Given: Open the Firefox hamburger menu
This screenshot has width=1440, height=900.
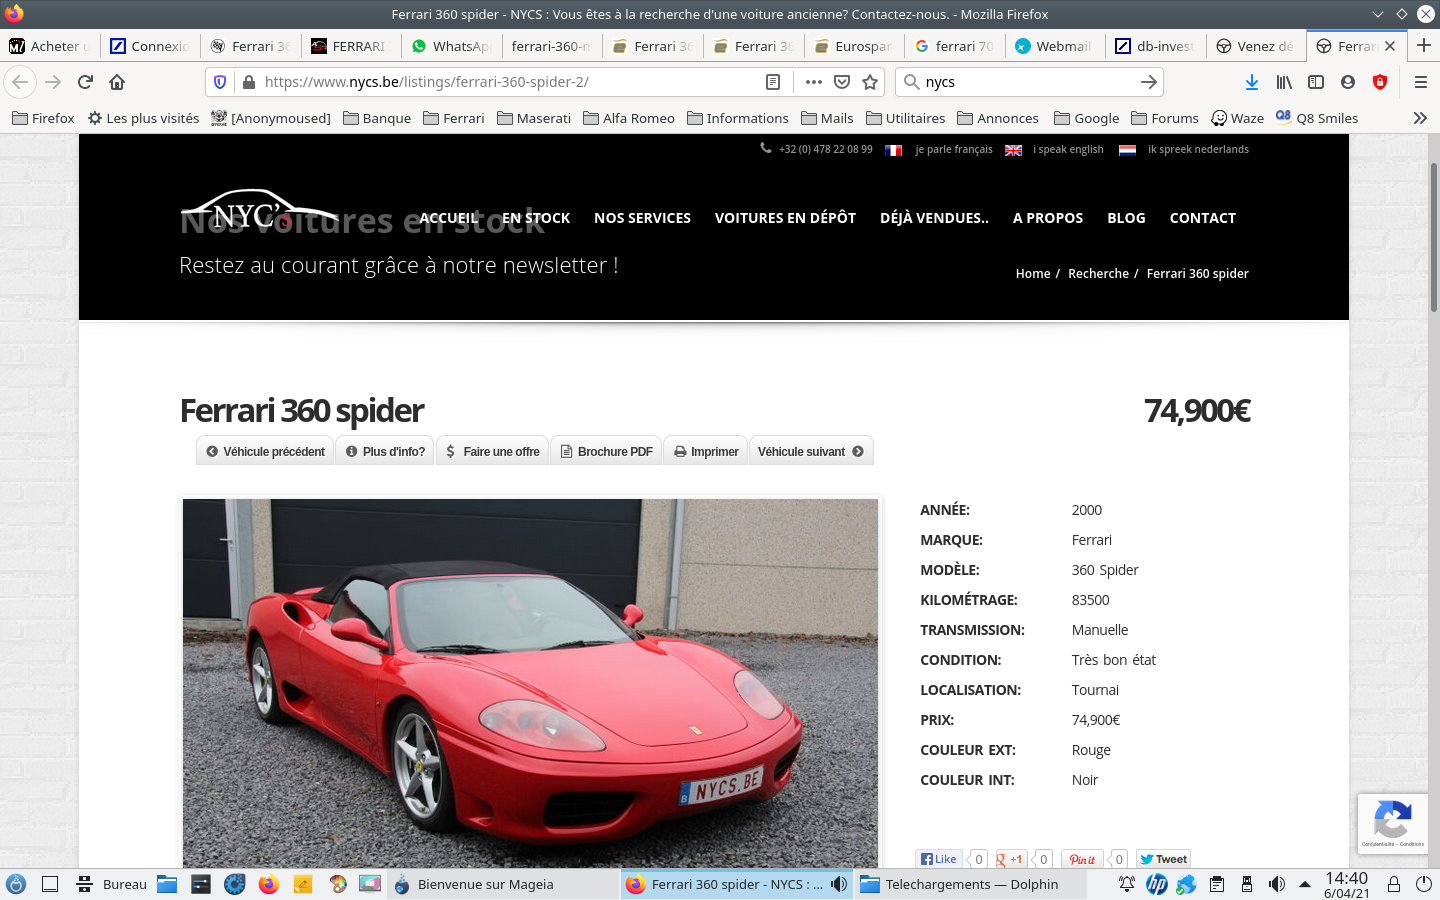Looking at the screenshot, I should tap(1420, 82).
